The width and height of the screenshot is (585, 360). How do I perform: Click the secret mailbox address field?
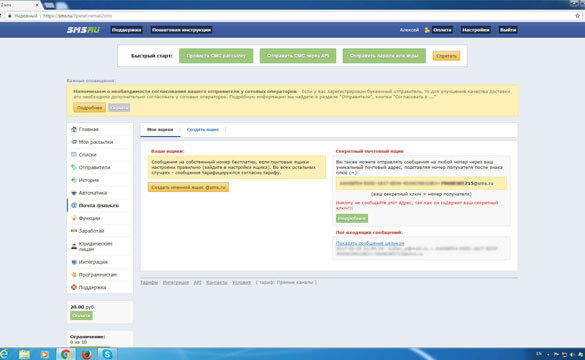tap(421, 183)
